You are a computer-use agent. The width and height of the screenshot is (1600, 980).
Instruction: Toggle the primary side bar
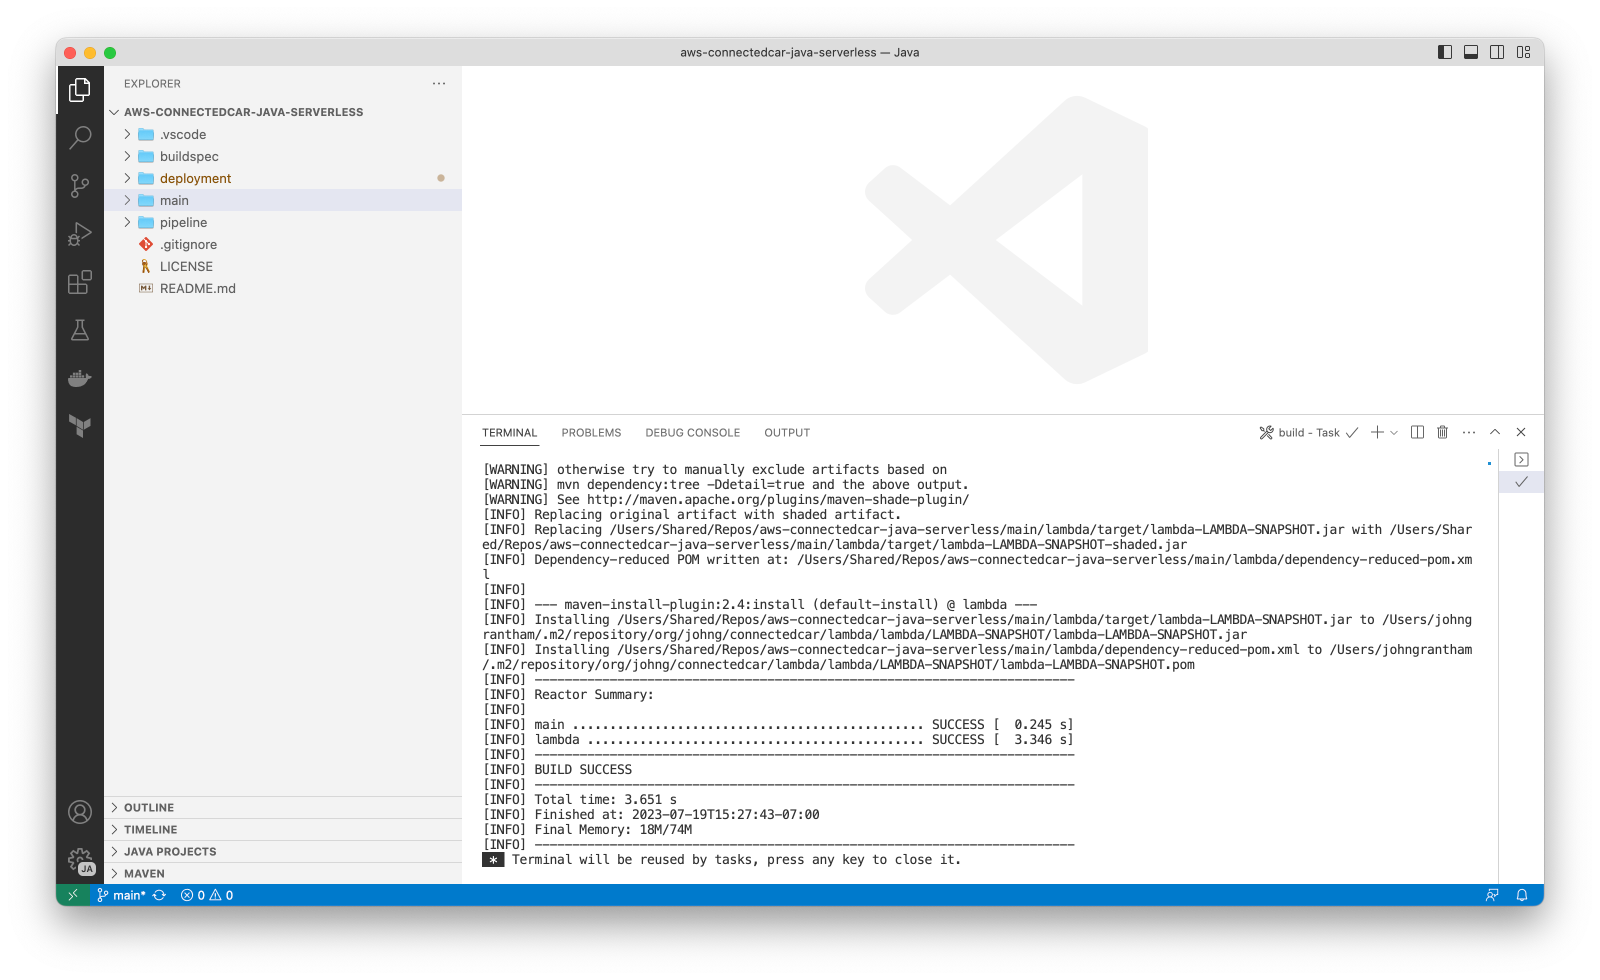(1445, 52)
